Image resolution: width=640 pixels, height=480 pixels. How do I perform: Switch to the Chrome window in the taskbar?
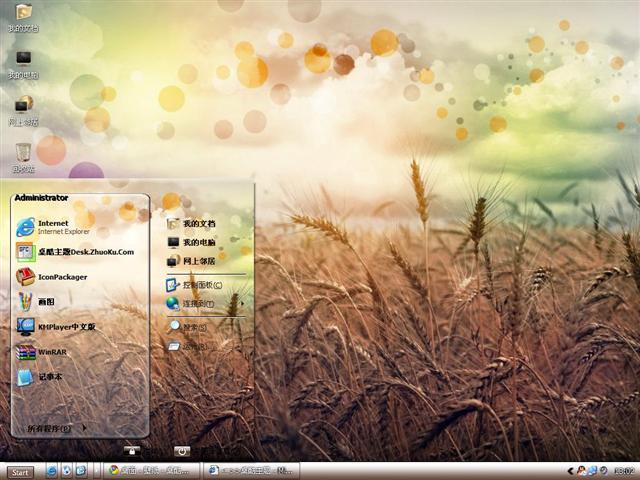[x=150, y=470]
